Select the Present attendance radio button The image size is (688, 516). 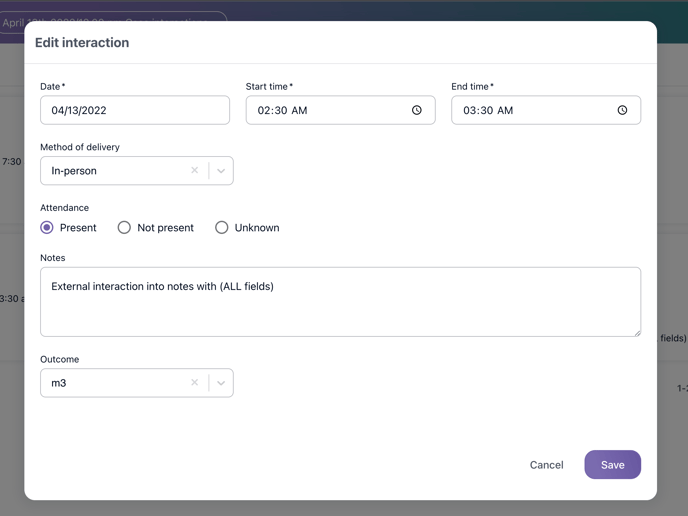tap(47, 228)
